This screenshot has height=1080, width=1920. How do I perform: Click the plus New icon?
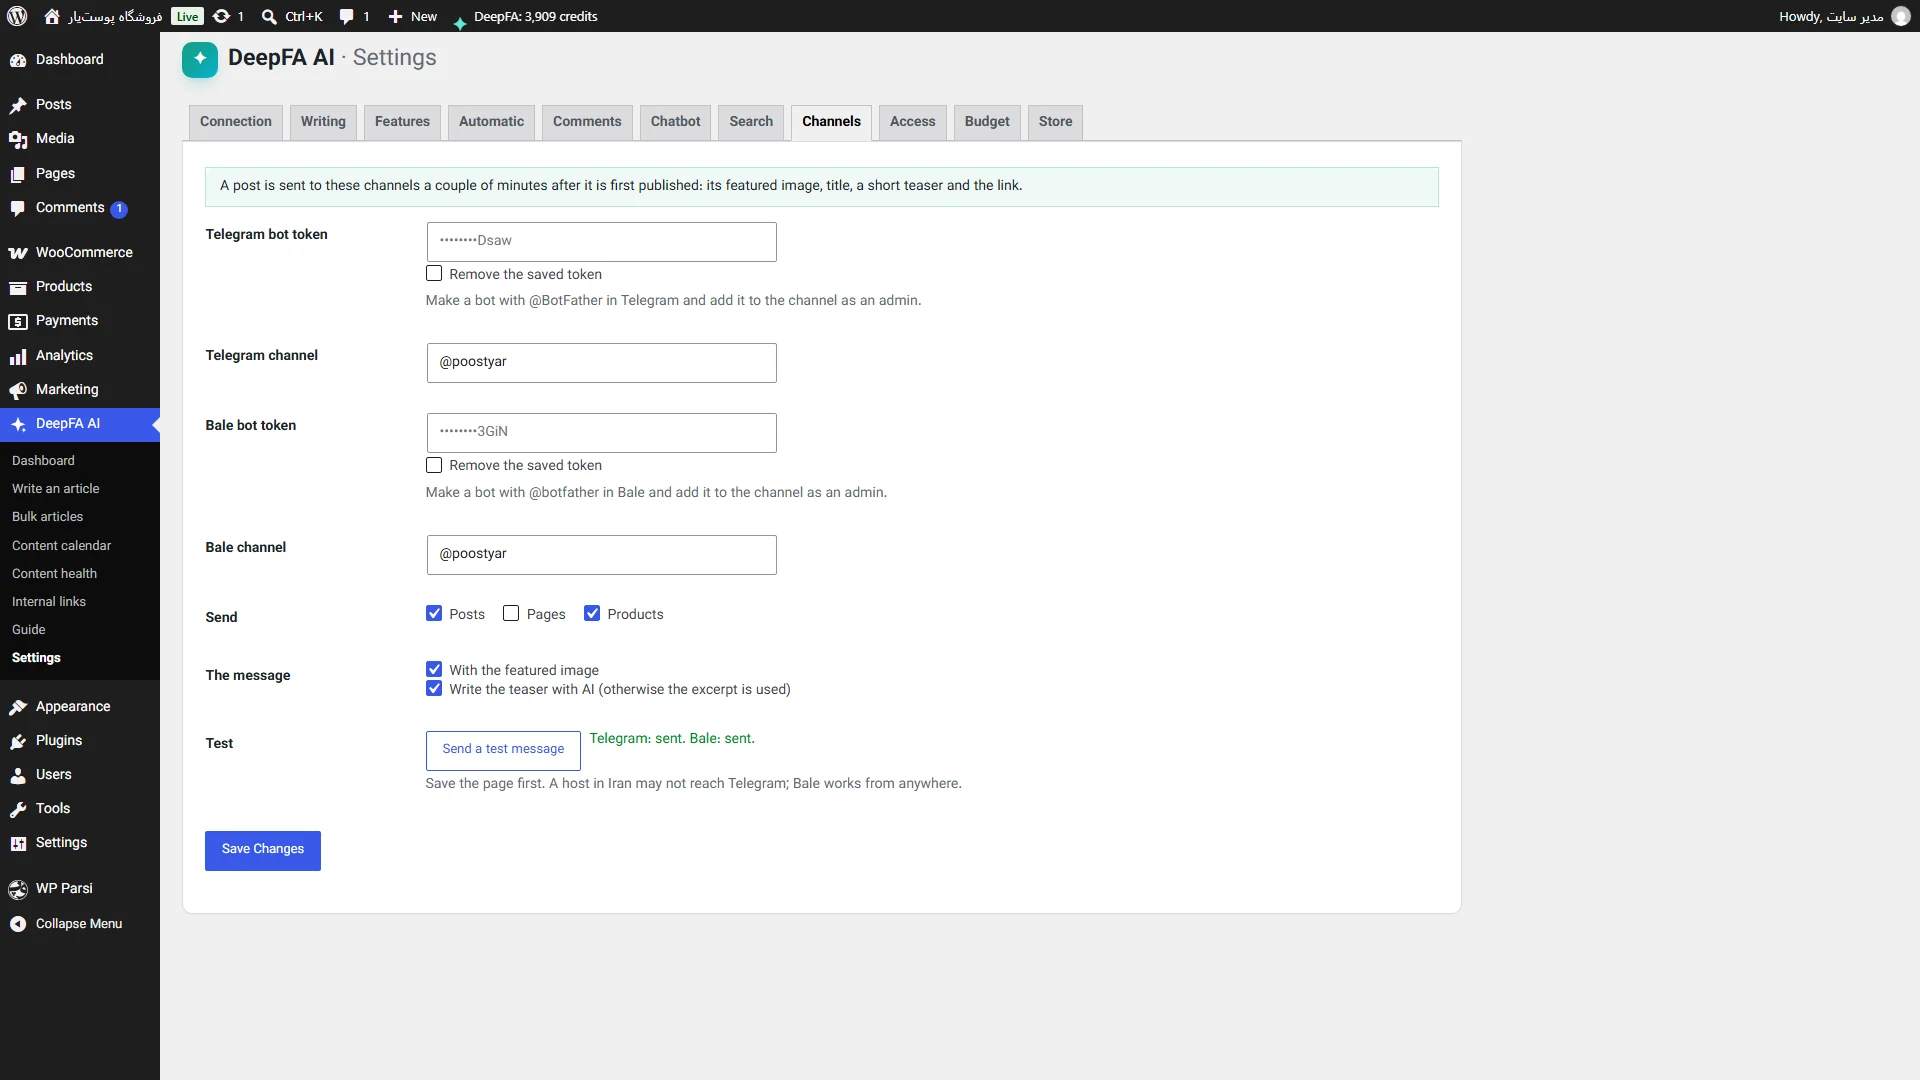[395, 16]
